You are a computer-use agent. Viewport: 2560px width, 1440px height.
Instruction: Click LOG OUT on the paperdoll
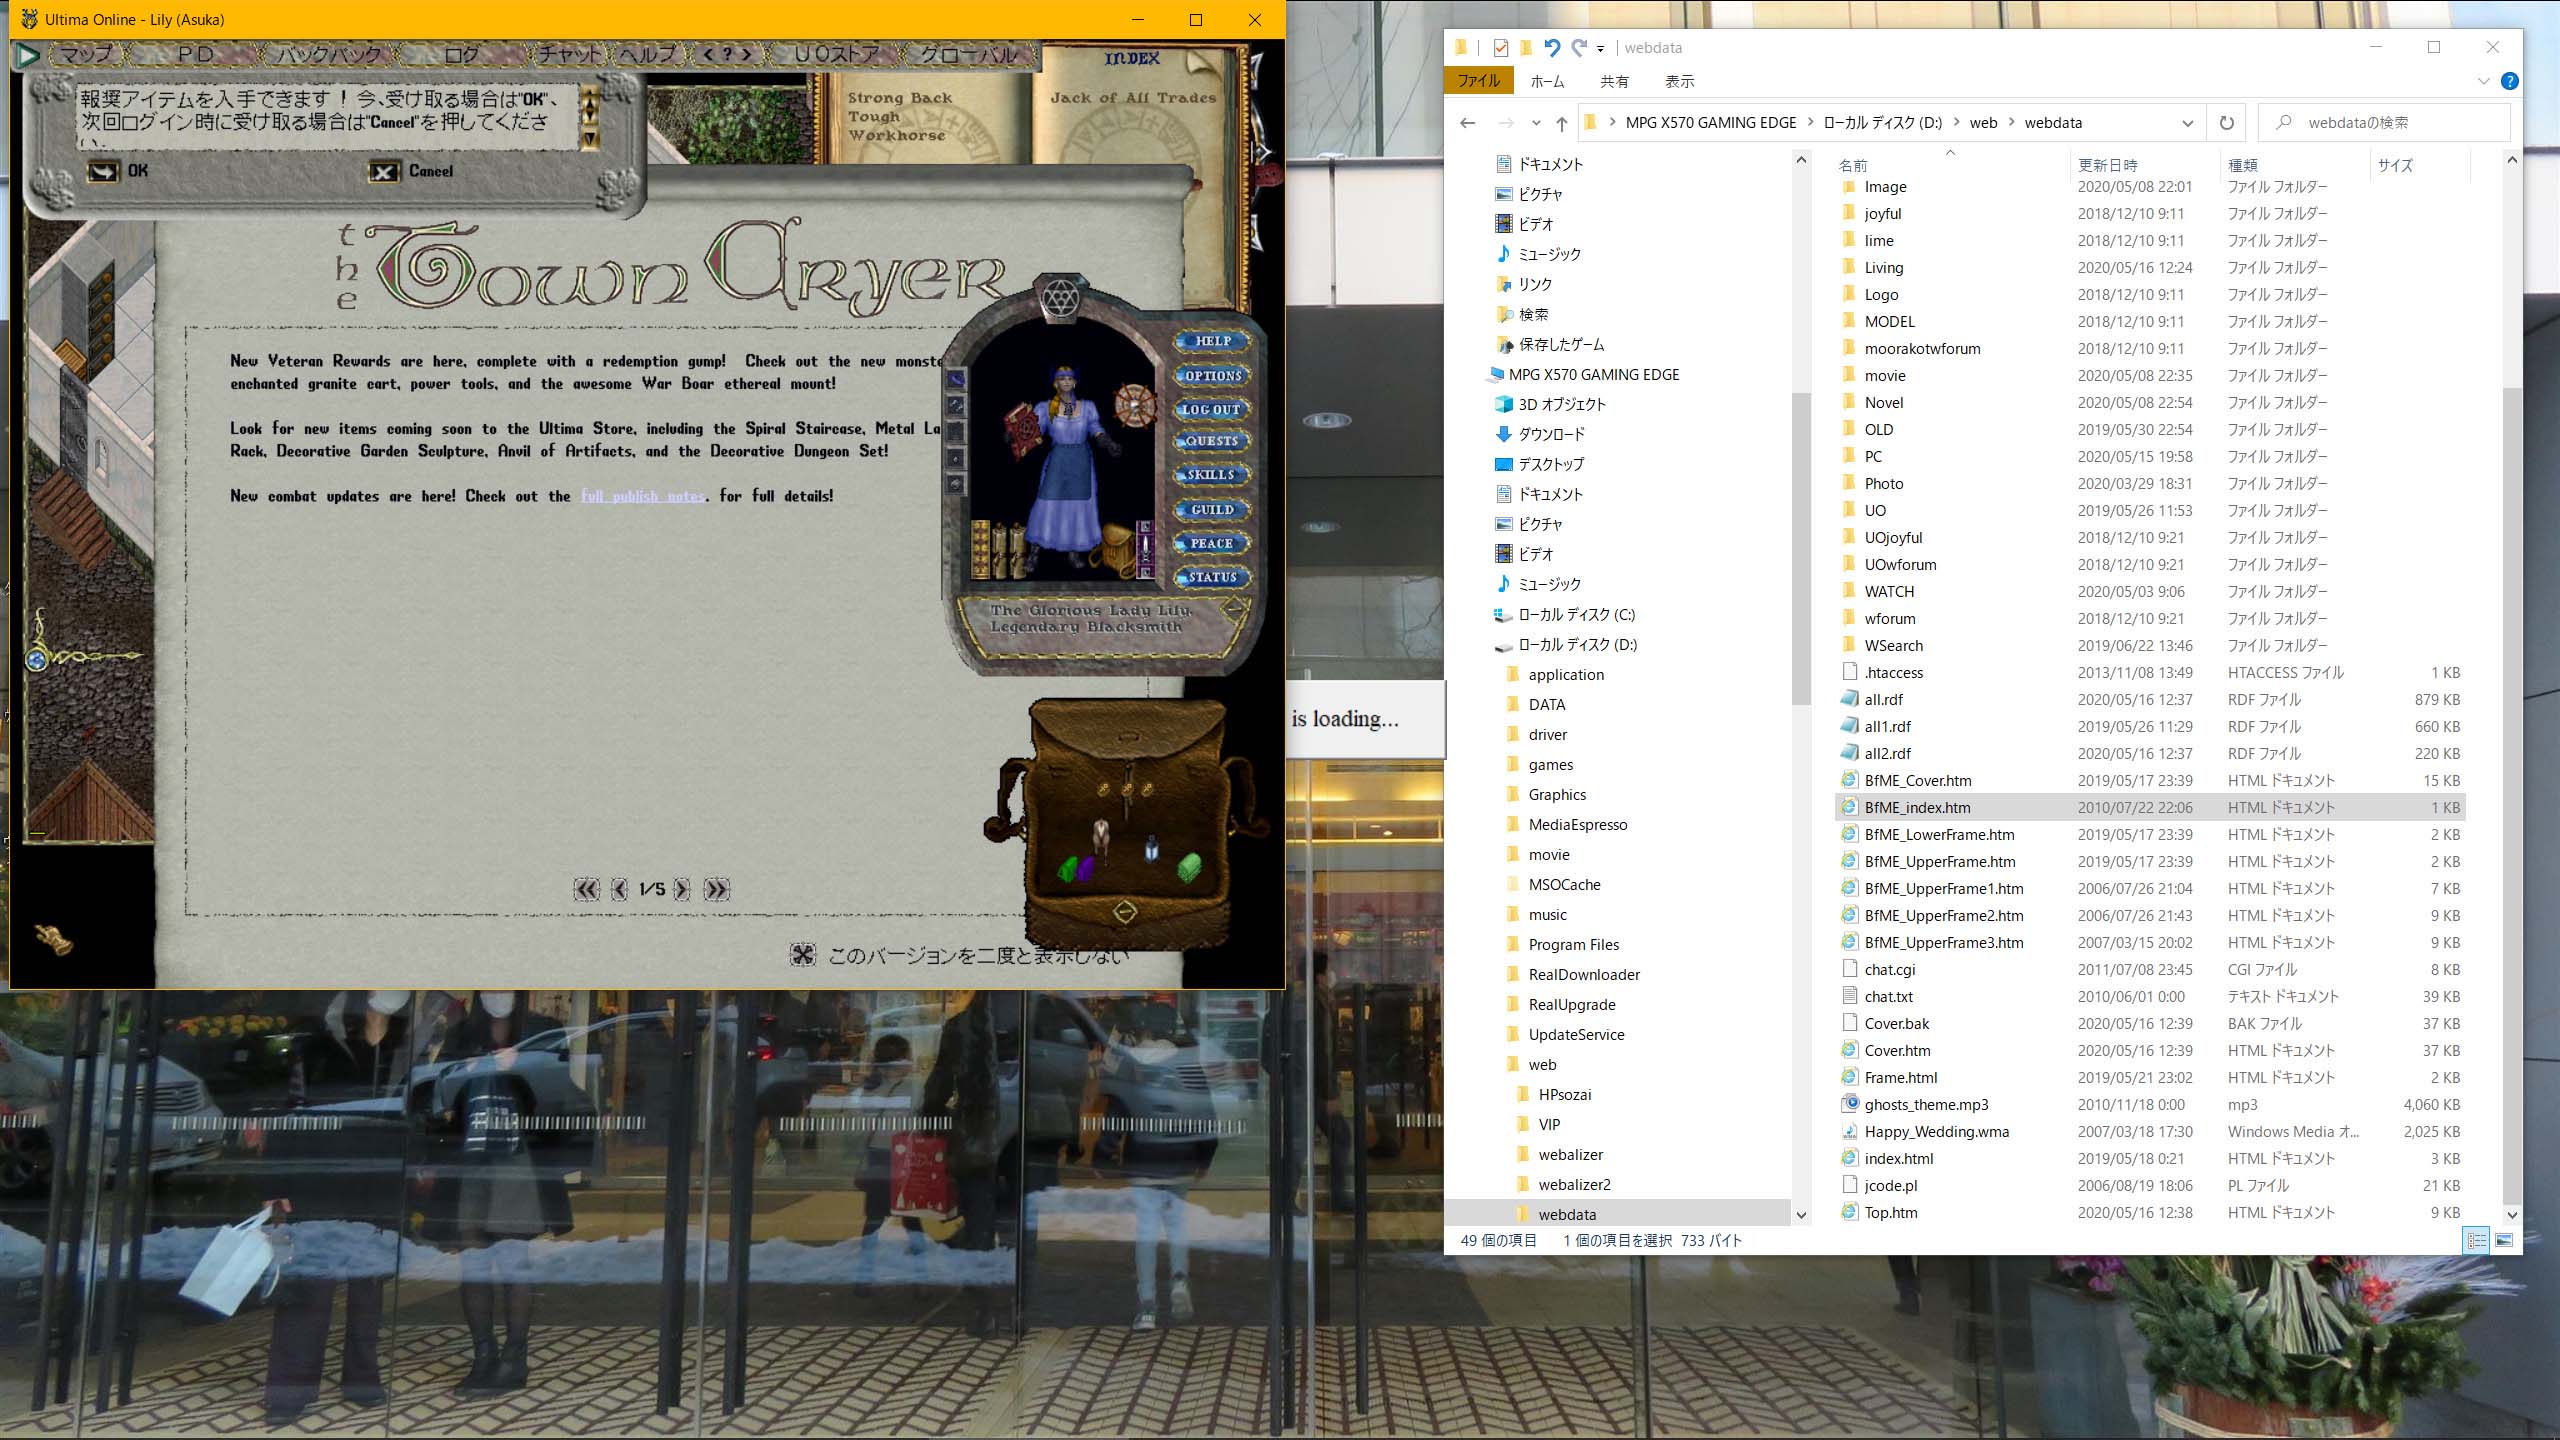pos(1212,409)
